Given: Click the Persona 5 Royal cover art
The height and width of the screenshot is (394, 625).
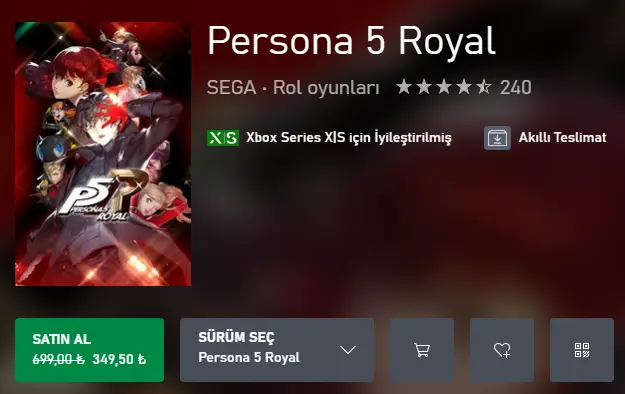Looking at the screenshot, I should [x=103, y=154].
